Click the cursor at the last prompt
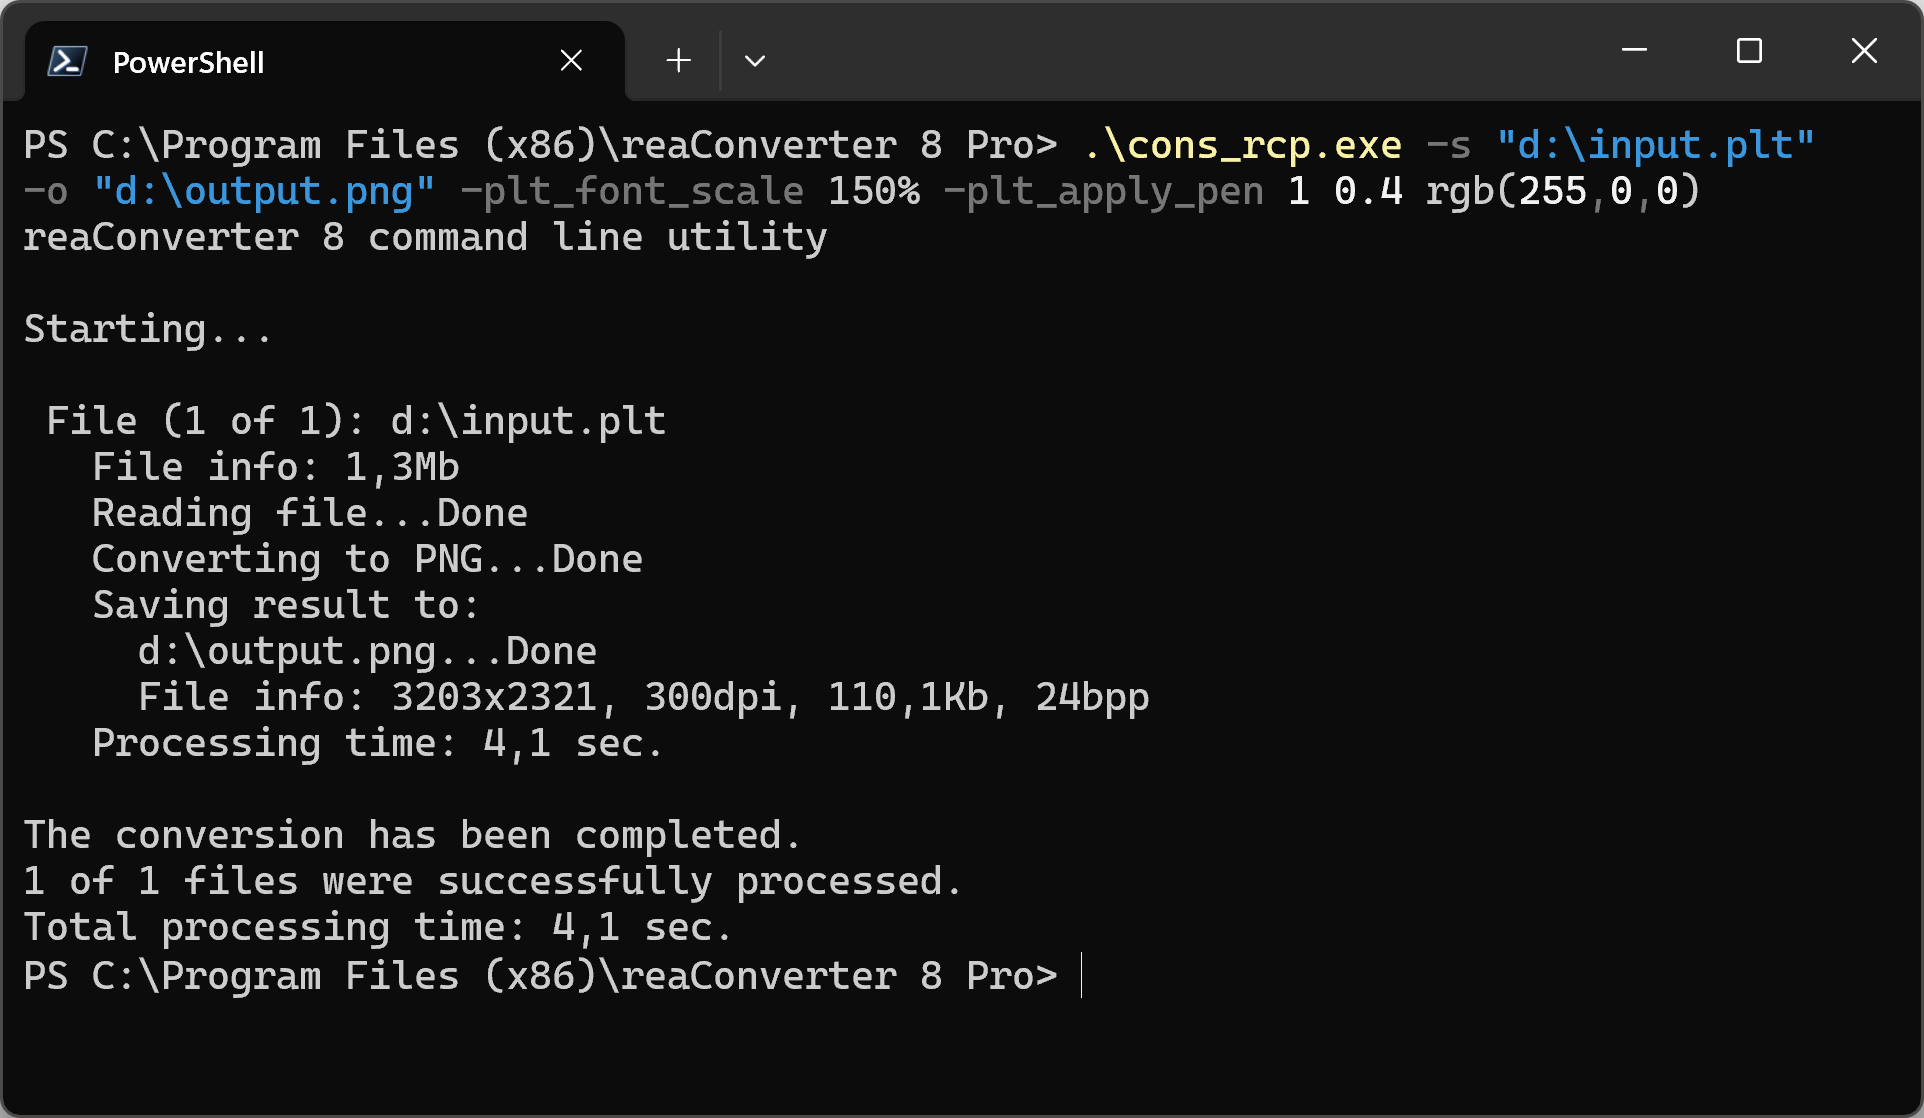 (x=1082, y=976)
